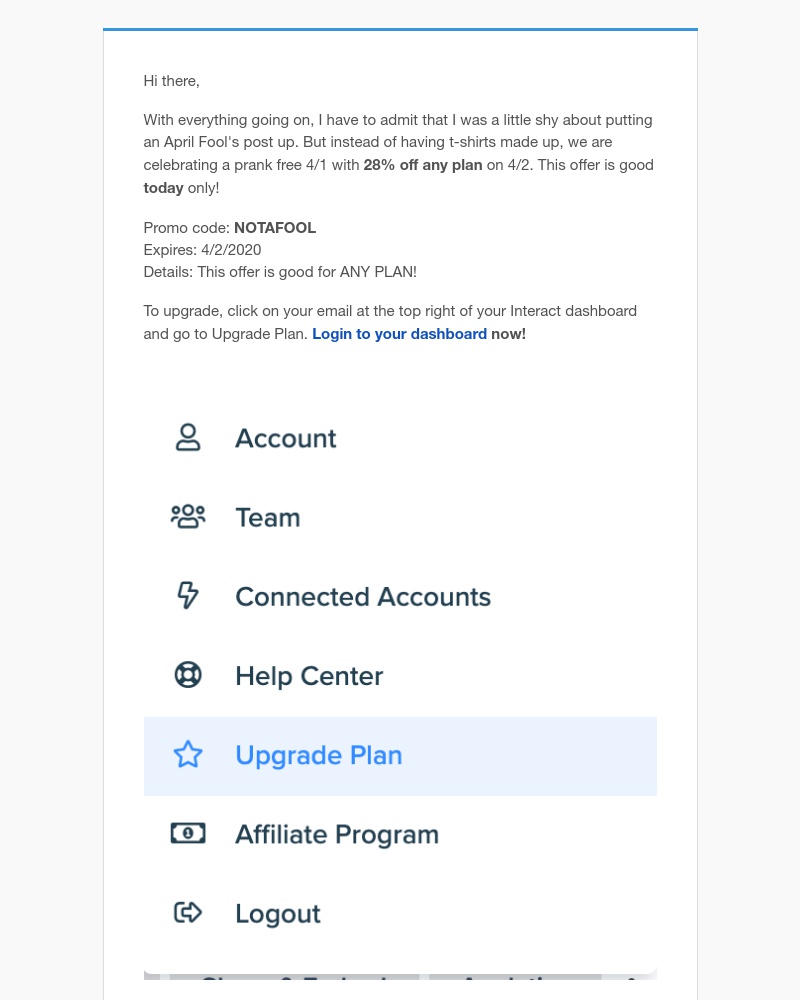800x1000 pixels.
Task: Click the bold '28% off any plan' text
Action: (x=423, y=165)
